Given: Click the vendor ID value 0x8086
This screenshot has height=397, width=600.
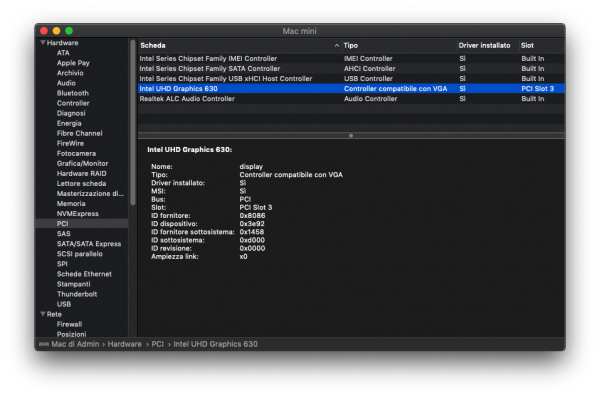Looking at the screenshot, I should pyautogui.click(x=252, y=216).
